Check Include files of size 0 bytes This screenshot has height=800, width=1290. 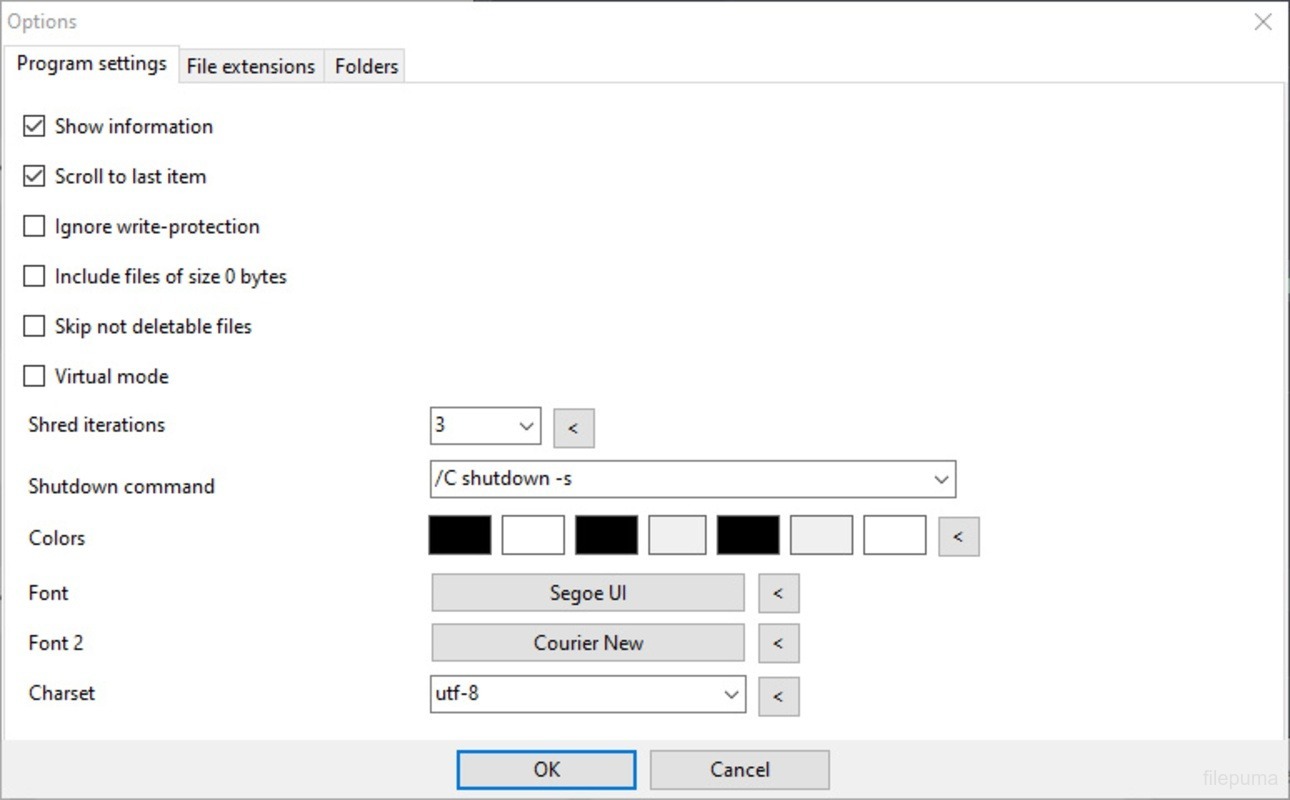[35, 276]
